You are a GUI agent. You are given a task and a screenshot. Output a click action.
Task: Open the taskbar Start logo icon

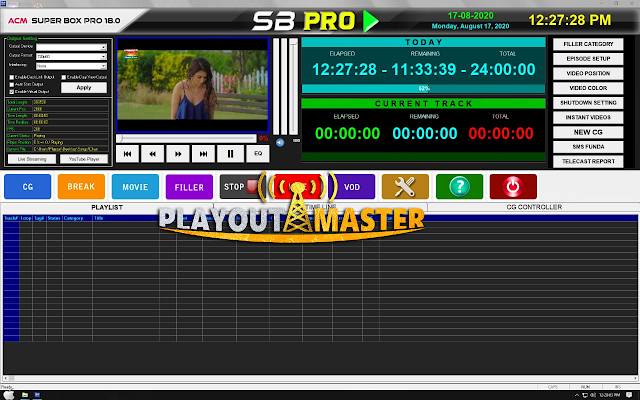pos(9,395)
